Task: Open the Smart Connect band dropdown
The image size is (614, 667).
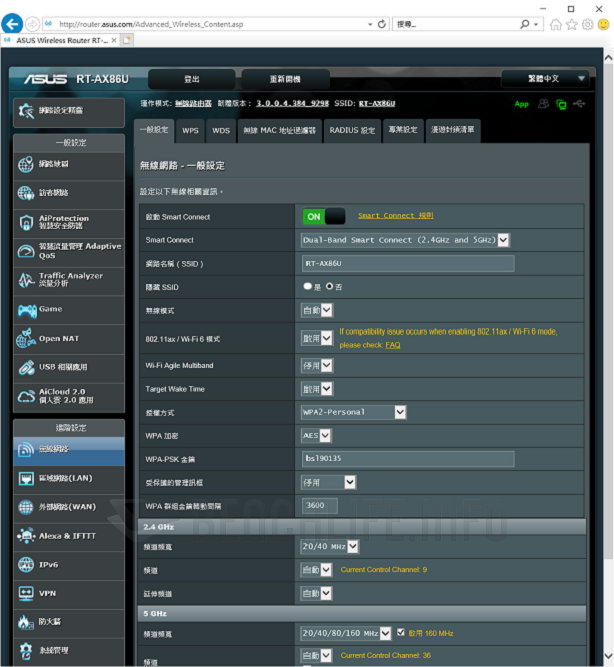Action: [x=405, y=240]
